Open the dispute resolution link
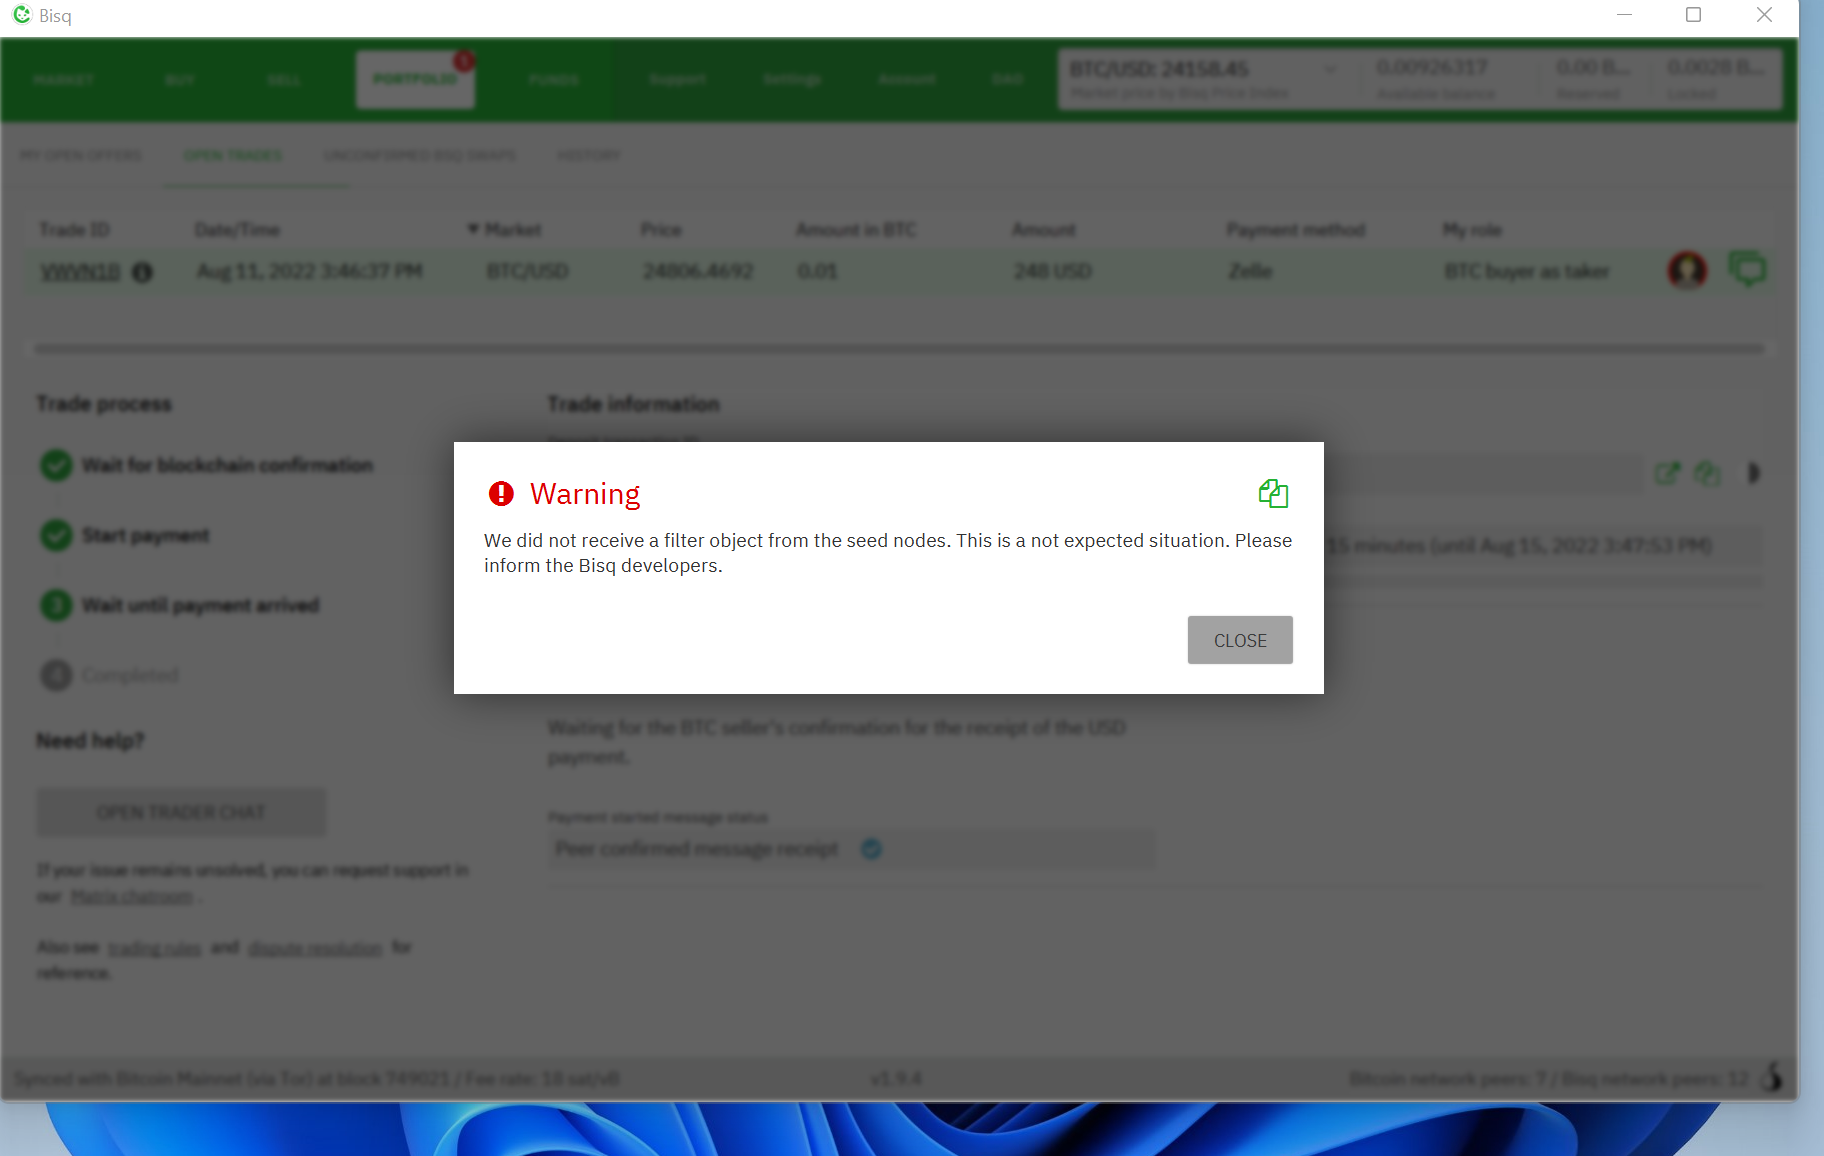The image size is (1824, 1156). coord(315,947)
